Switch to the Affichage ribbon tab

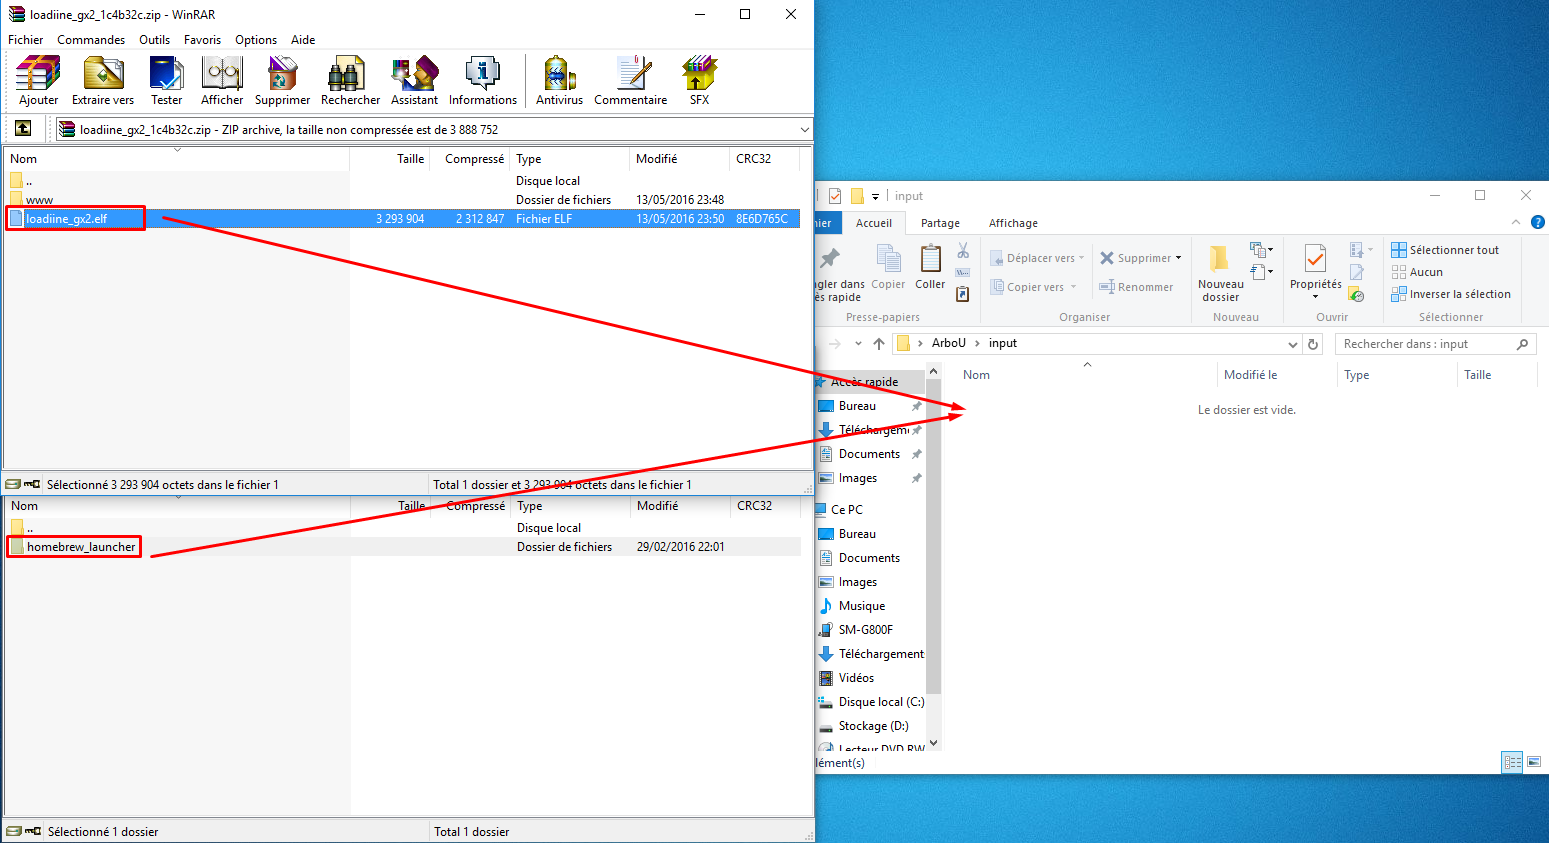pos(1013,223)
